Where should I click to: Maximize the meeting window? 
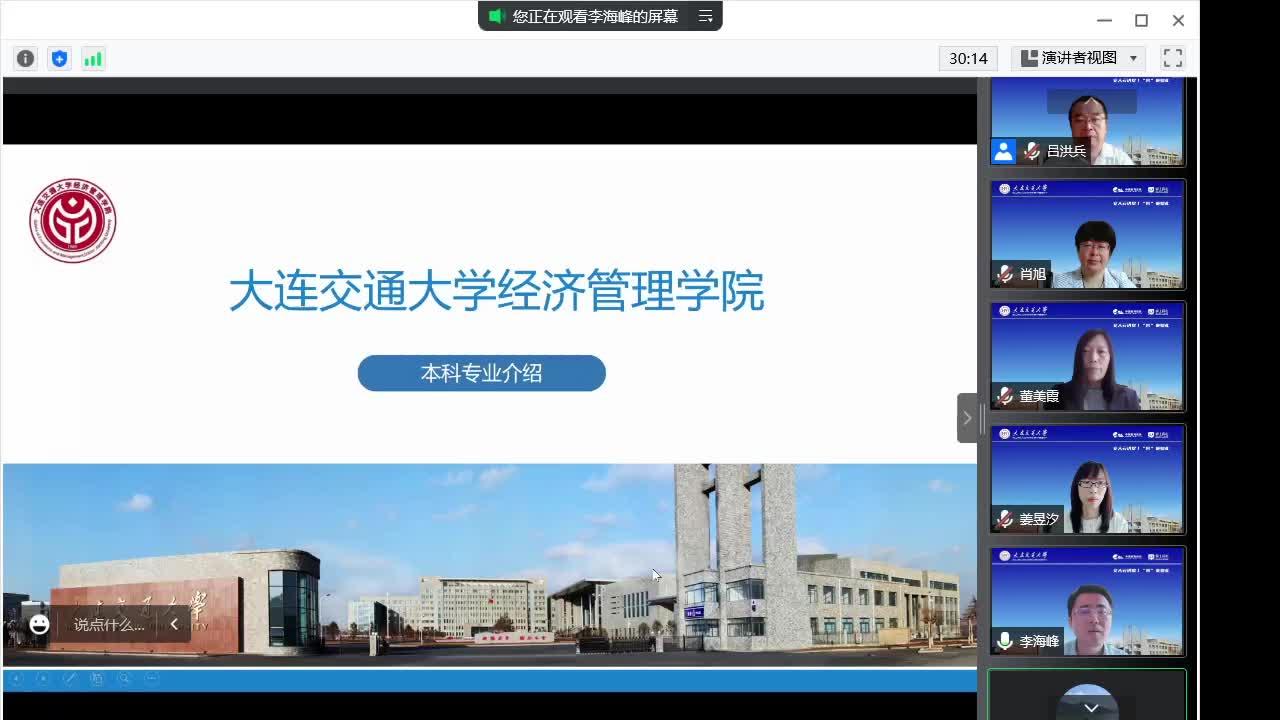pos(1141,20)
